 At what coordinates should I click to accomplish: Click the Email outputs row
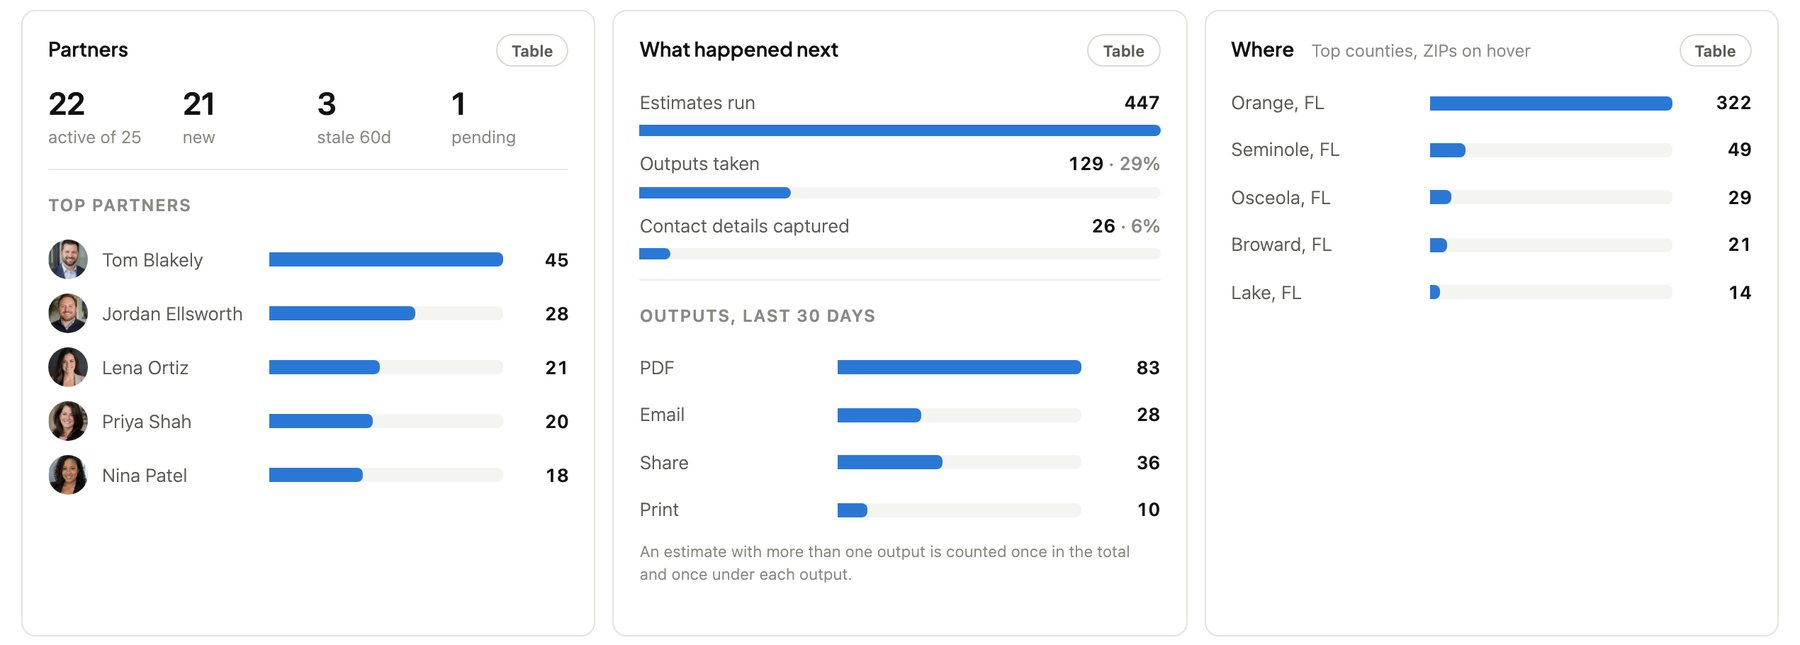(900, 415)
